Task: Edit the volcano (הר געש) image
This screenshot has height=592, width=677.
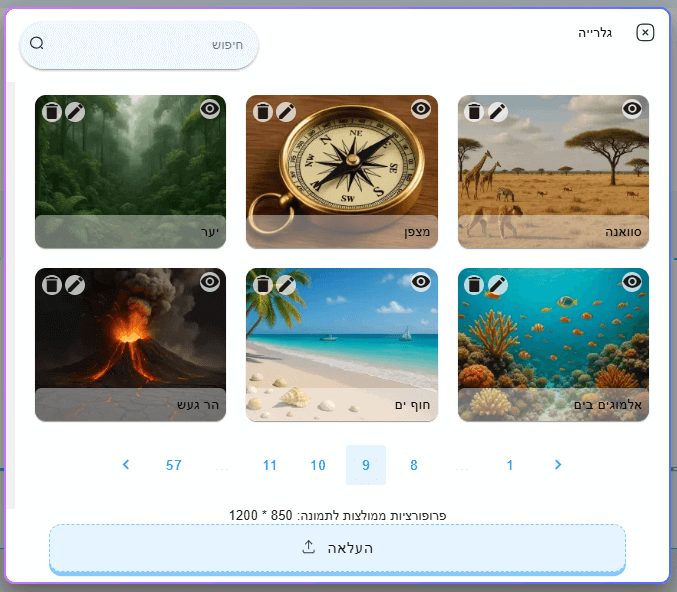Action: click(75, 284)
